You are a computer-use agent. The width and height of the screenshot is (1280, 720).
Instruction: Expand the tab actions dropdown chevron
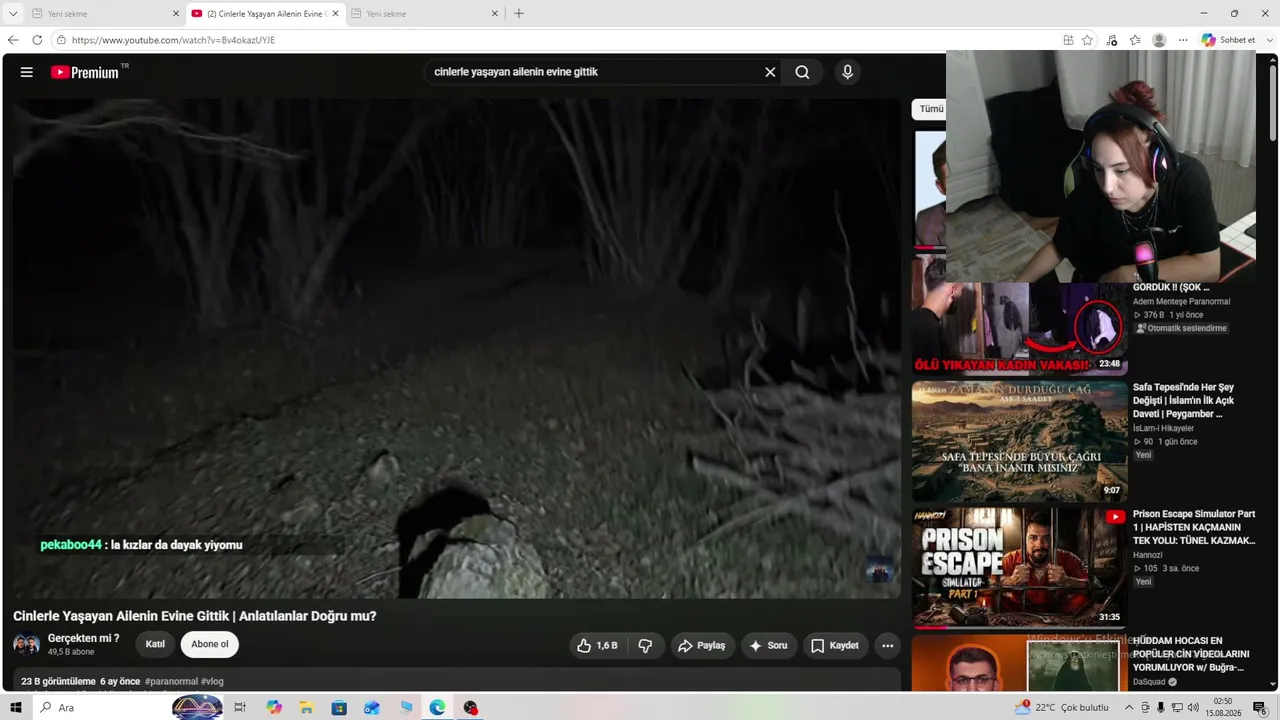tap(13, 14)
